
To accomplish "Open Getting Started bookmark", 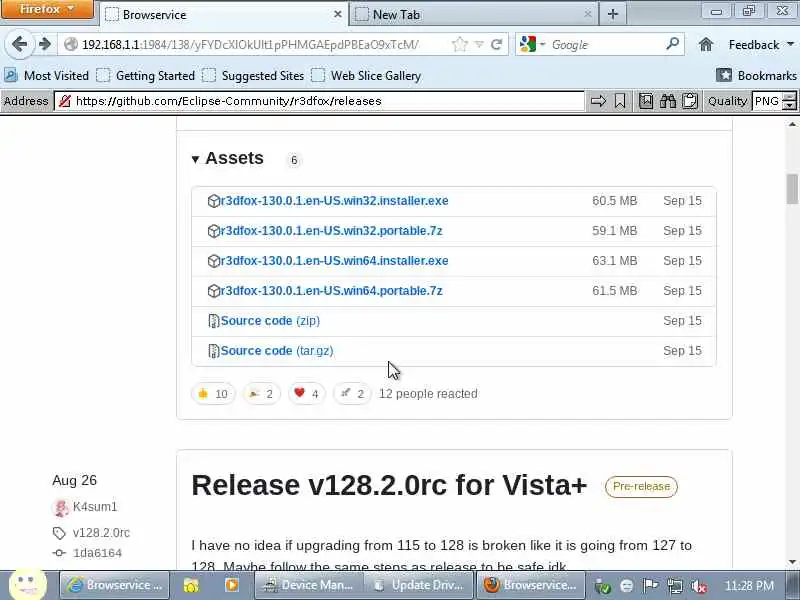I will pos(145,76).
